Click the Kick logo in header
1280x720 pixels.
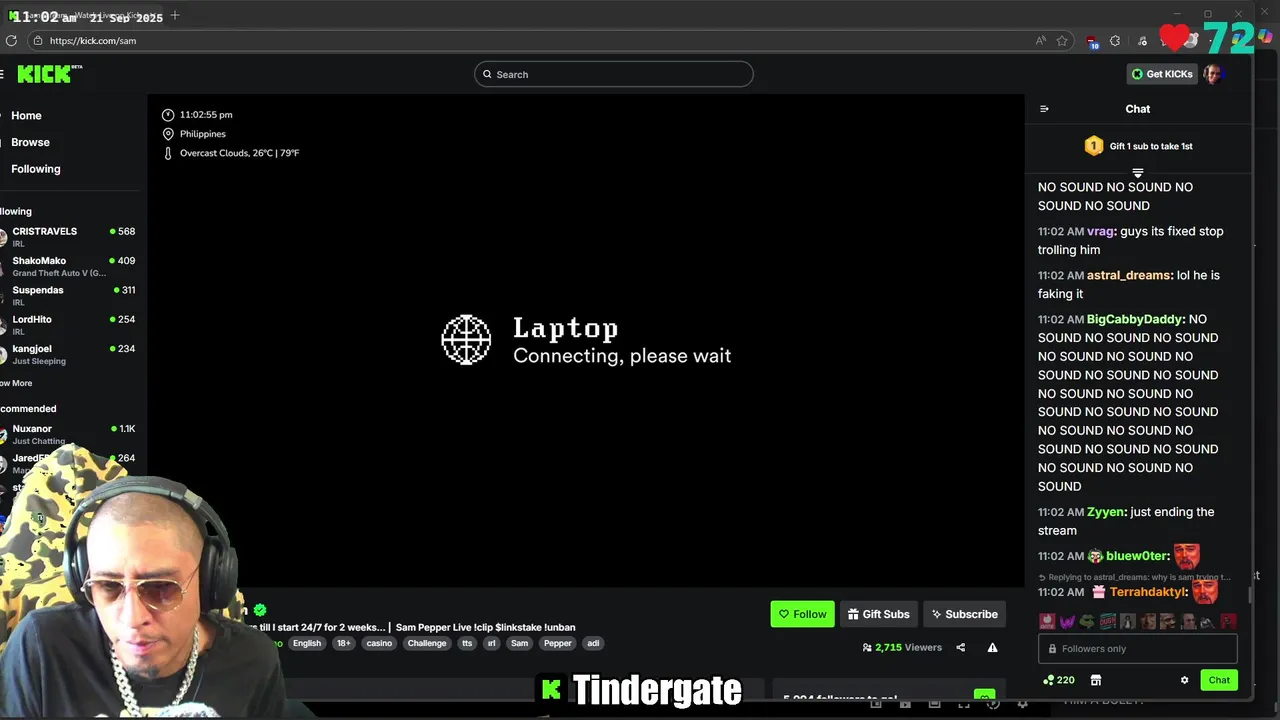49,74
